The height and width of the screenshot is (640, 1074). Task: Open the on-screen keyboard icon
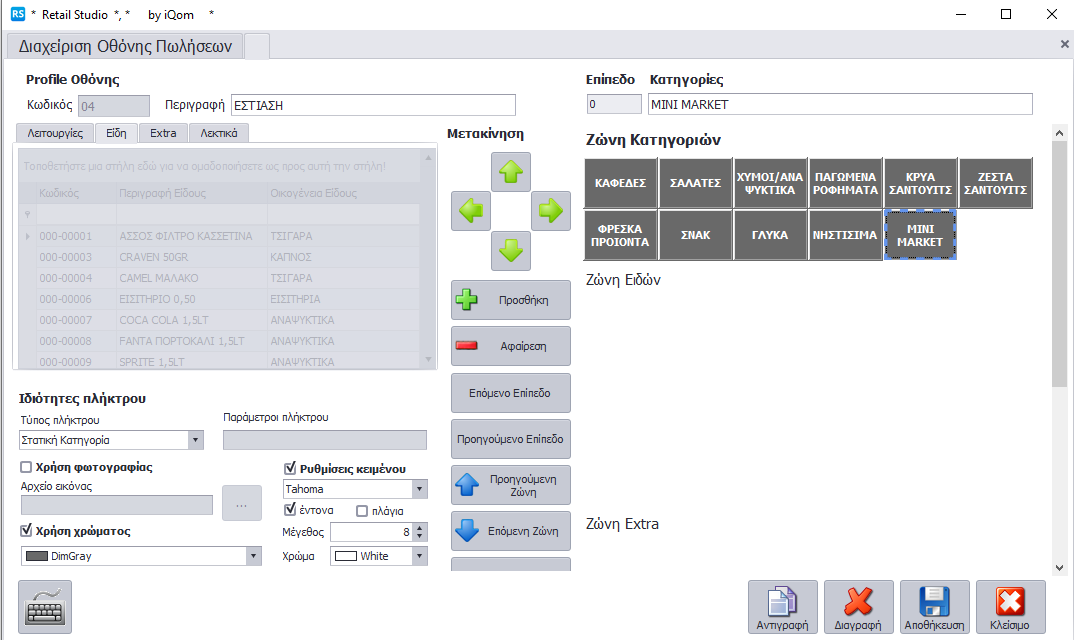45,606
